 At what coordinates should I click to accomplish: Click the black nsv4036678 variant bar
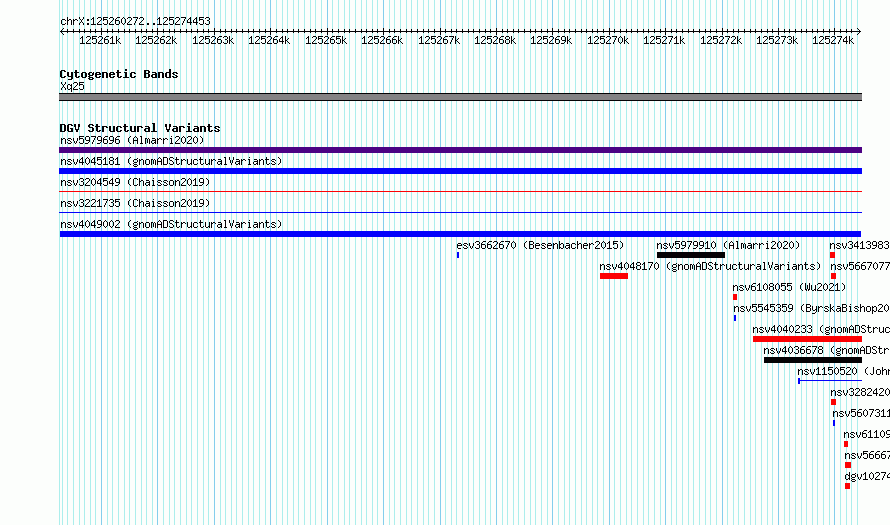(x=813, y=360)
